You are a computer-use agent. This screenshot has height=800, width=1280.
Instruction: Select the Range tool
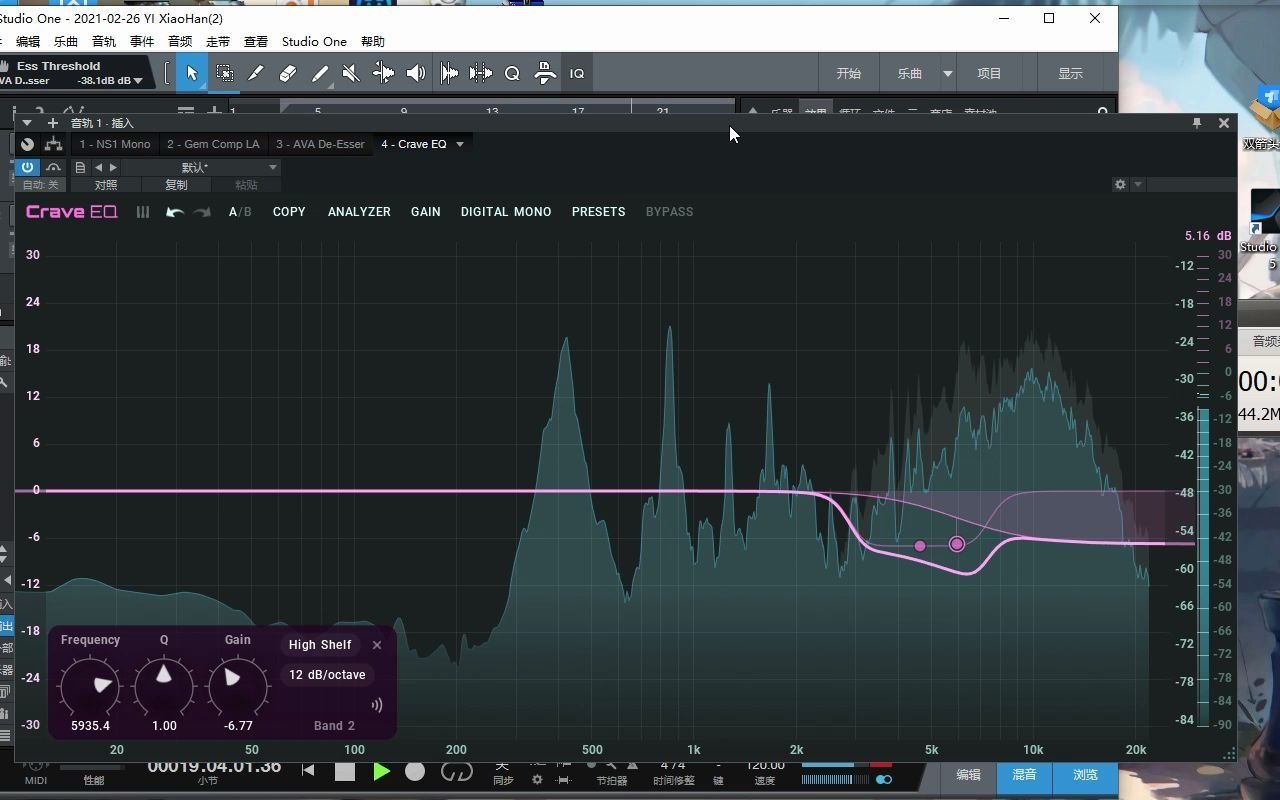click(225, 73)
